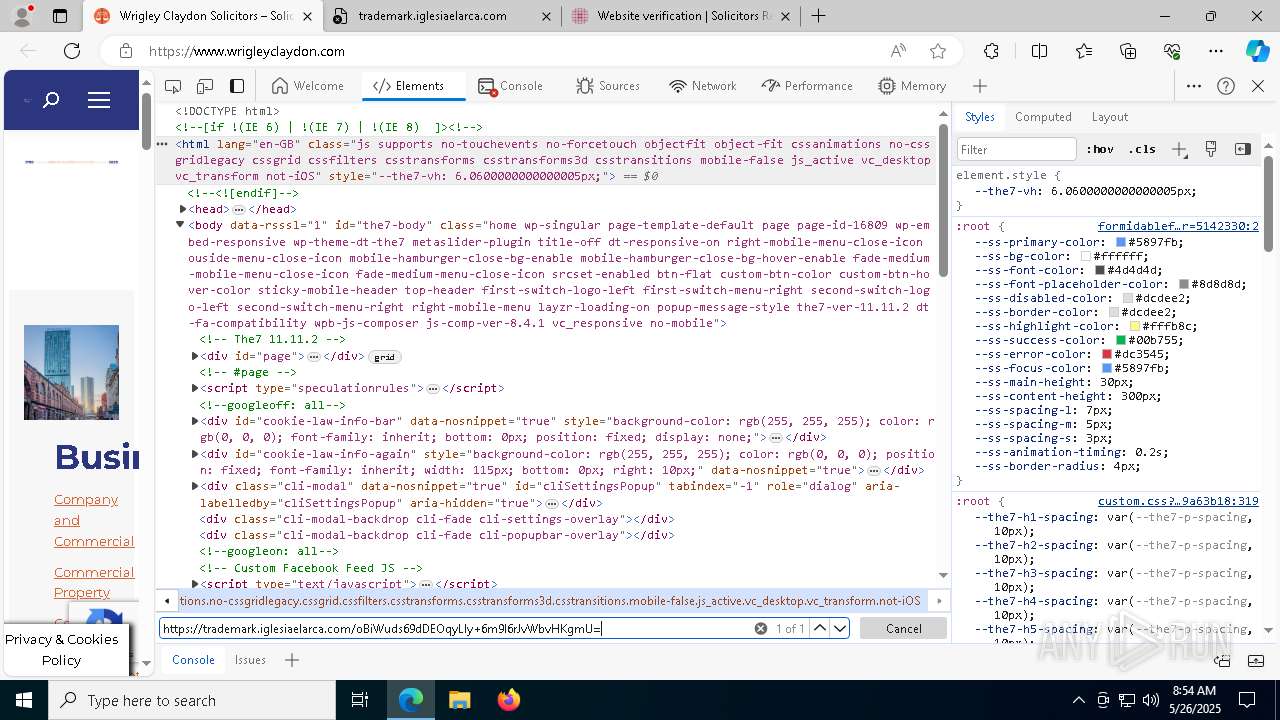
Task: Switch to the Performance tab
Action: 806,86
